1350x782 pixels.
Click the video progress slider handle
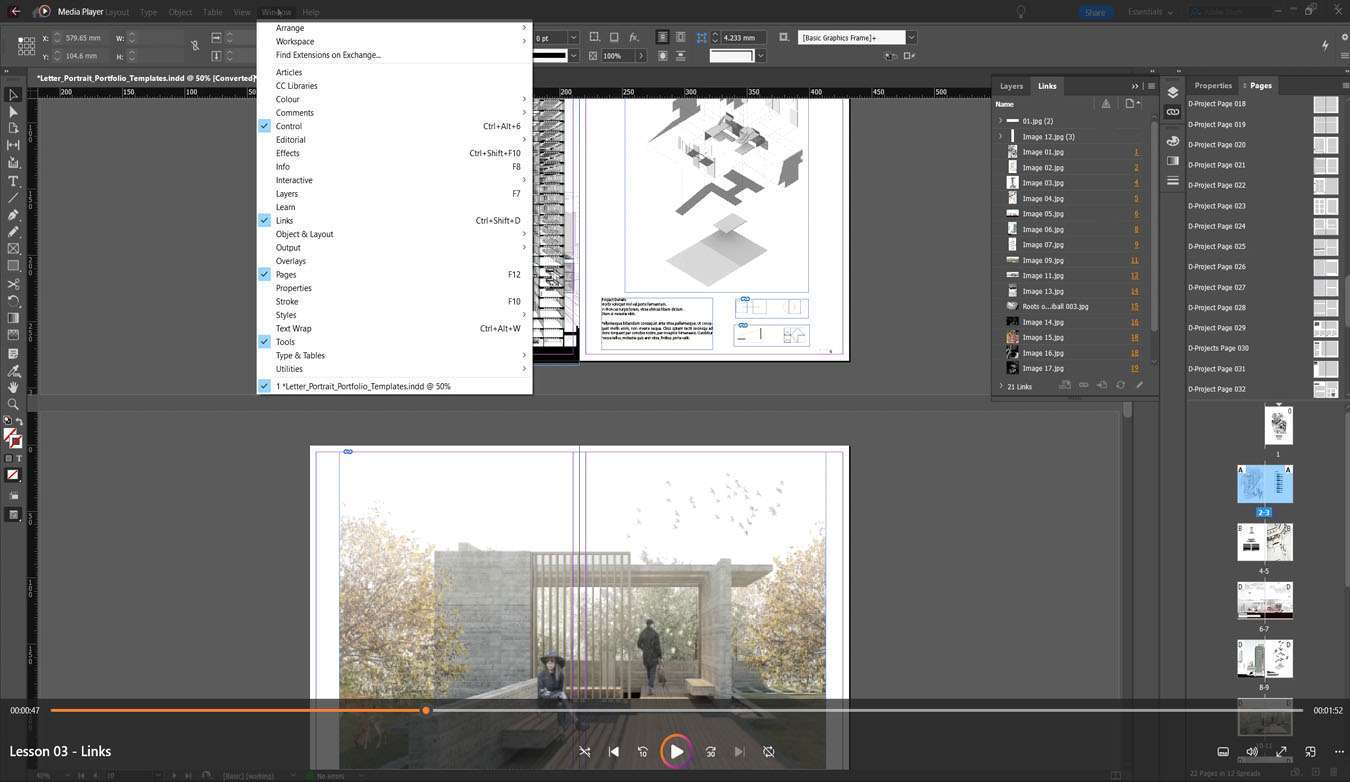tap(426, 710)
